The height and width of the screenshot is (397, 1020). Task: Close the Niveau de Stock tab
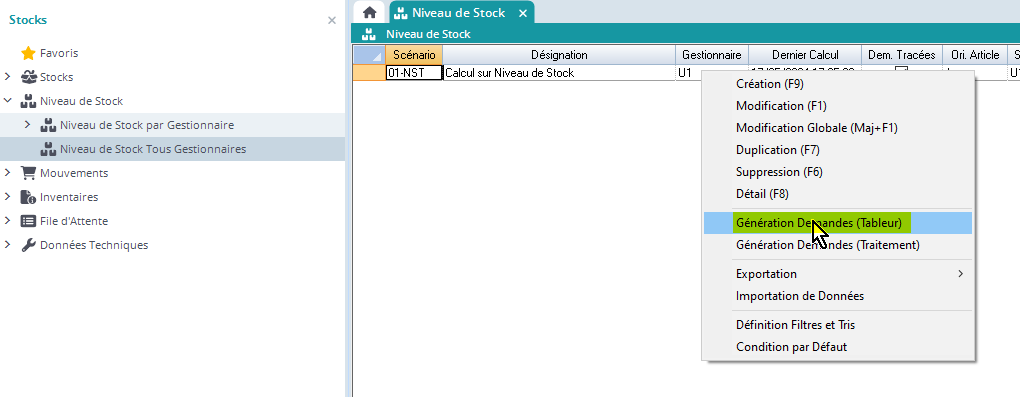tap(522, 13)
